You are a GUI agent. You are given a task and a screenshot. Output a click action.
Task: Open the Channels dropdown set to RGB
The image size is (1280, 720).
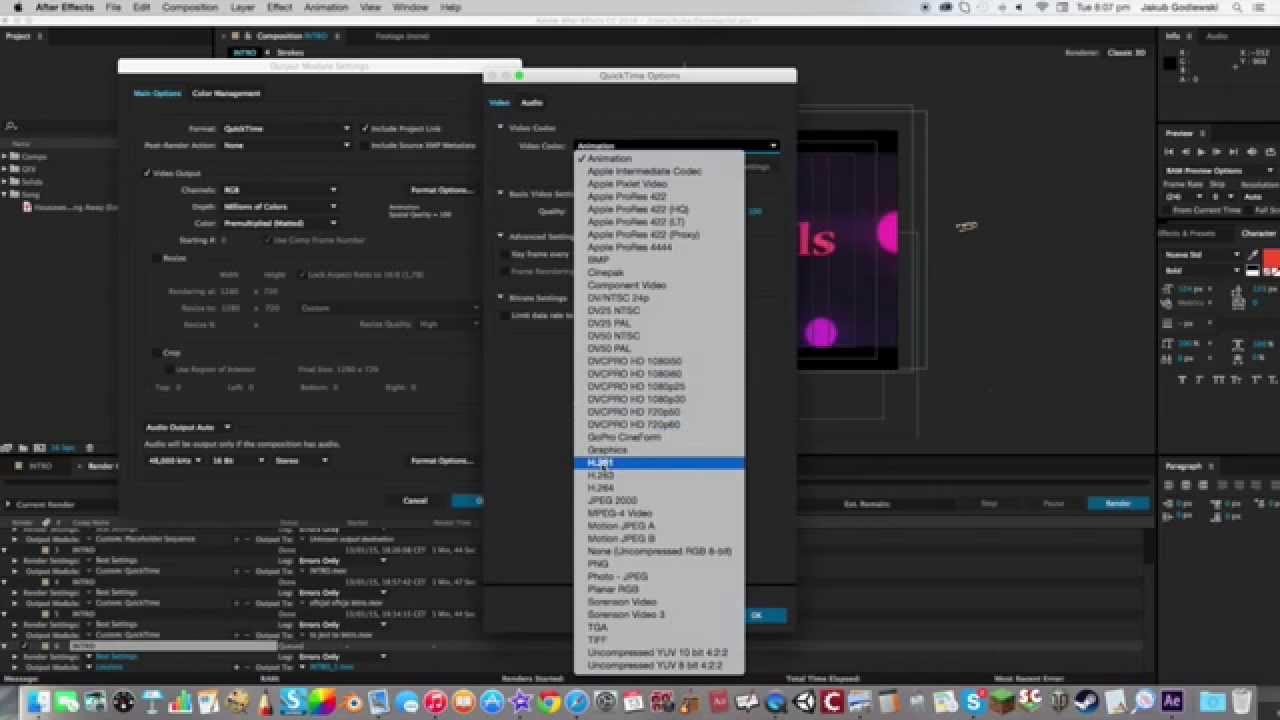(x=279, y=190)
